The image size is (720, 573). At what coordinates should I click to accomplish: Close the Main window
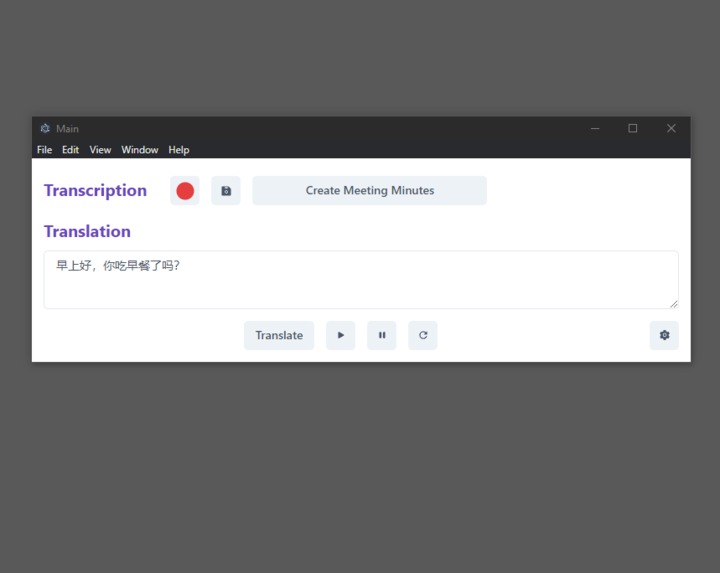click(671, 129)
